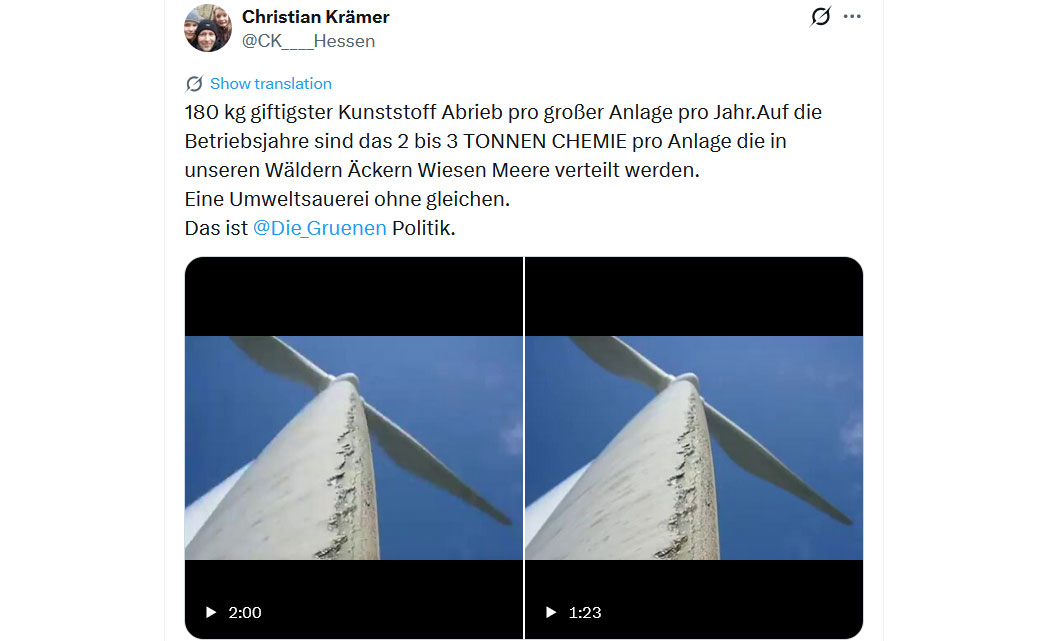Play the 2:00 video
Screen dimensions: 1050x641
click(211, 612)
